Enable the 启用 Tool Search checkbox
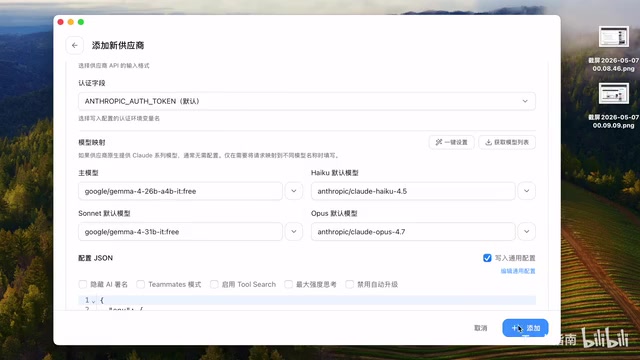Viewport: 640px width, 360px height. pyautogui.click(x=214, y=284)
